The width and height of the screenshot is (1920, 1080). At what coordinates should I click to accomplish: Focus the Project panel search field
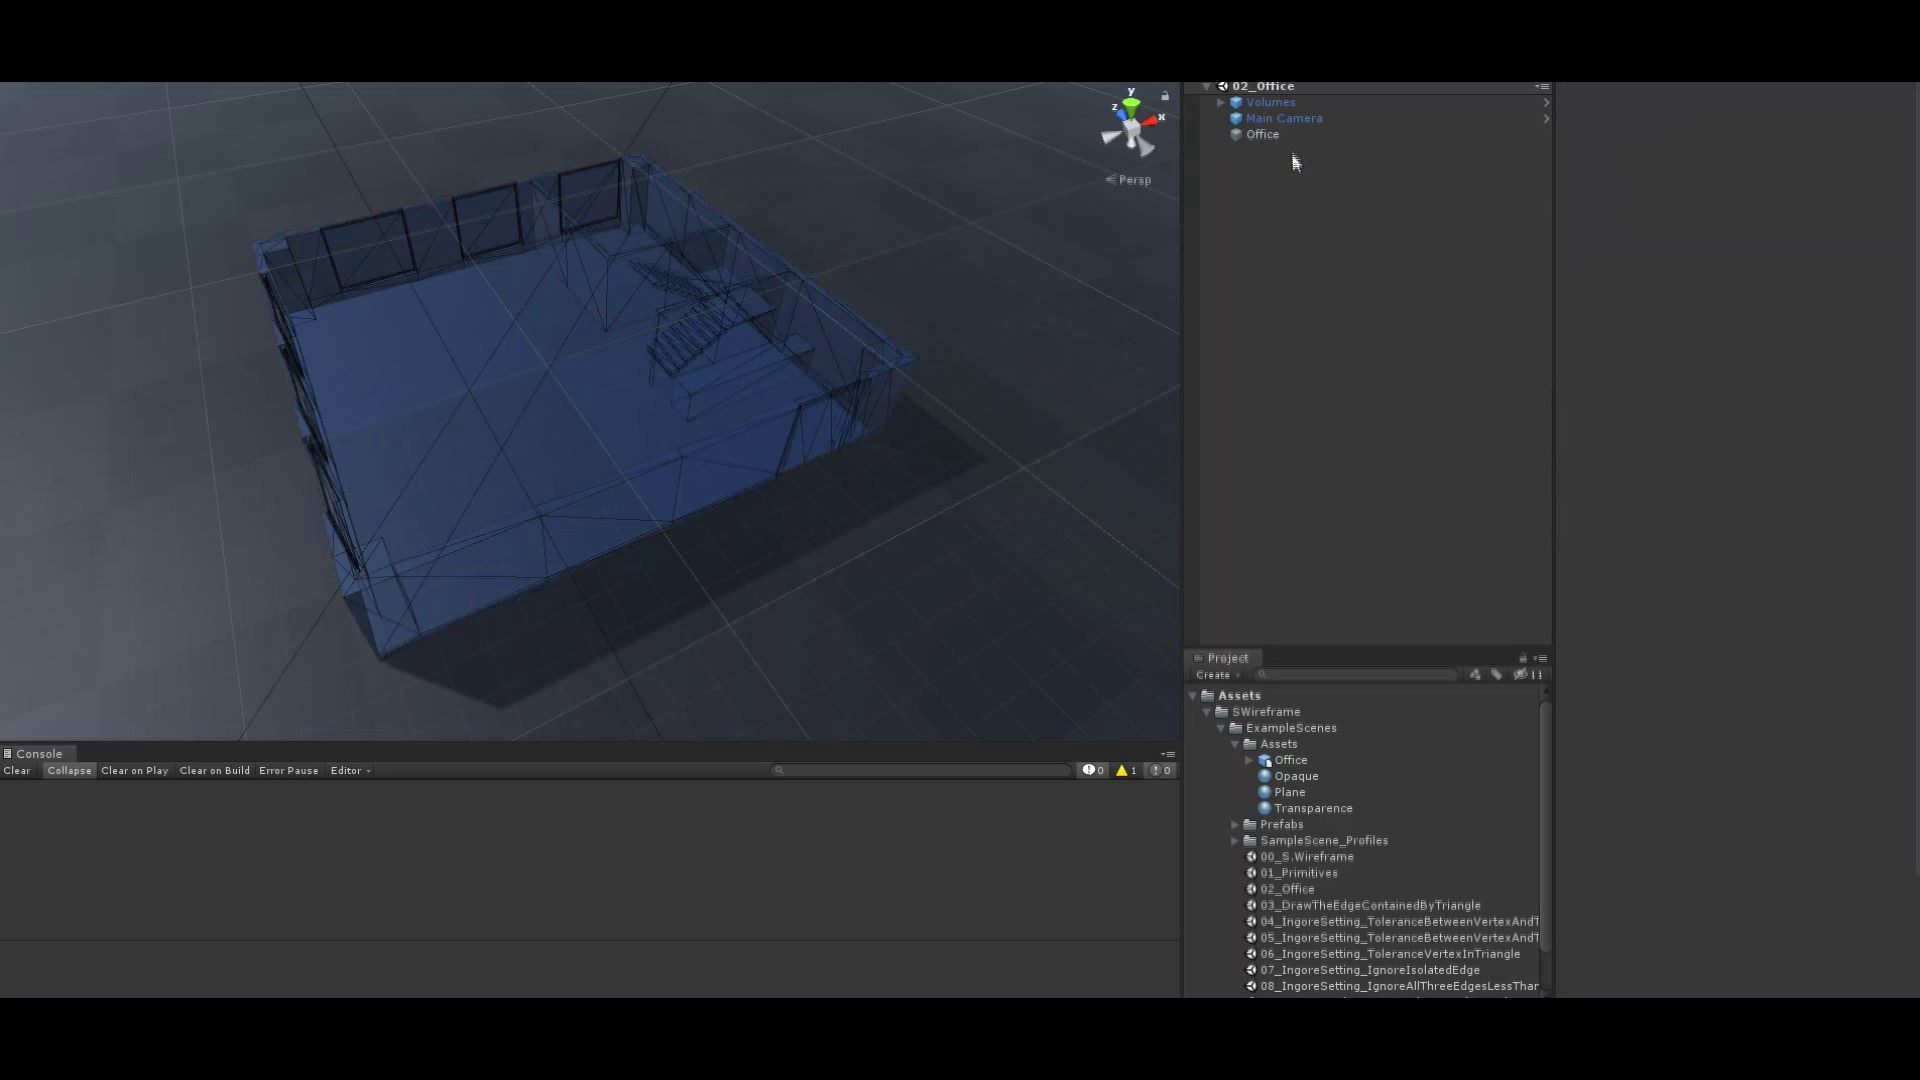1356,675
